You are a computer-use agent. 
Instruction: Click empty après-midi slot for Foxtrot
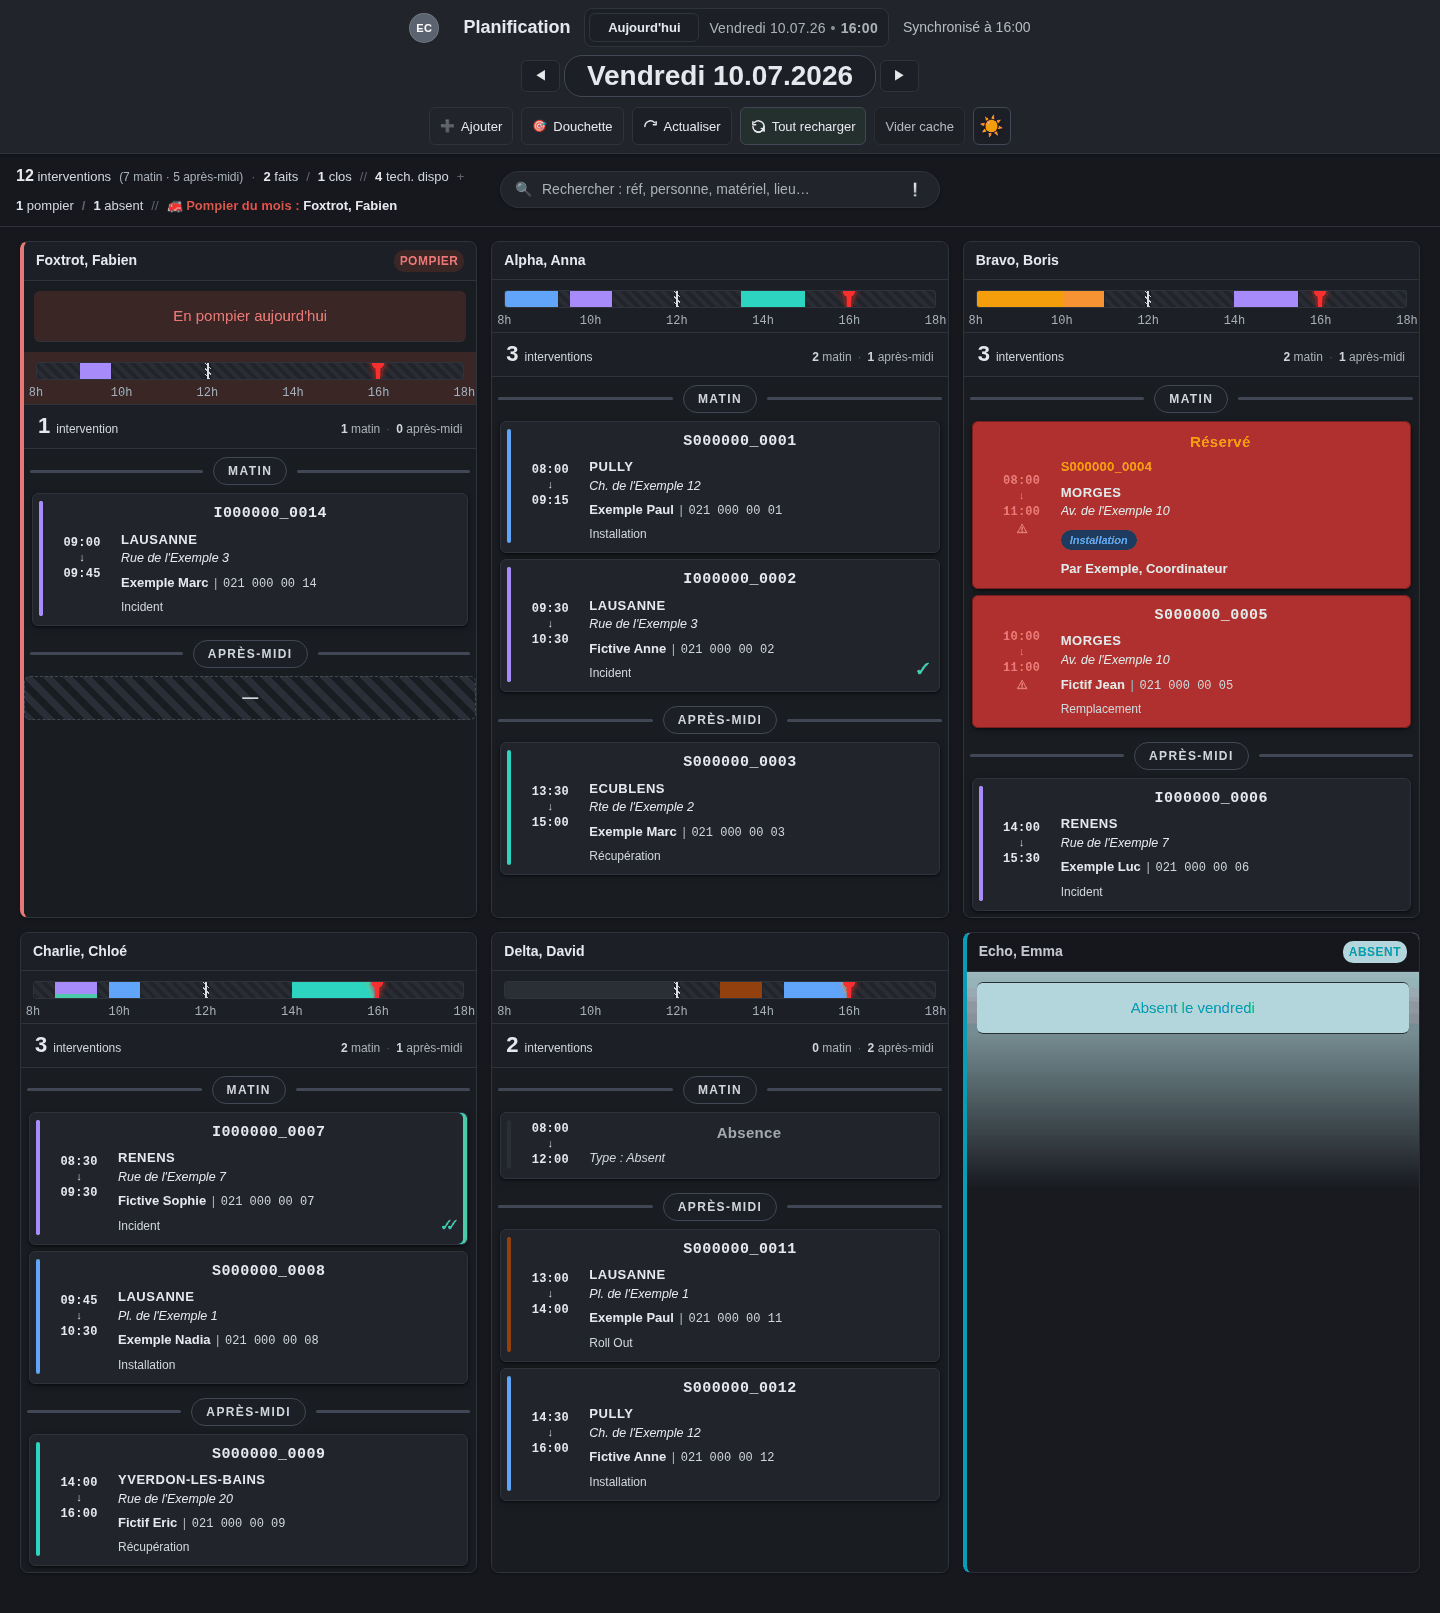coord(250,698)
